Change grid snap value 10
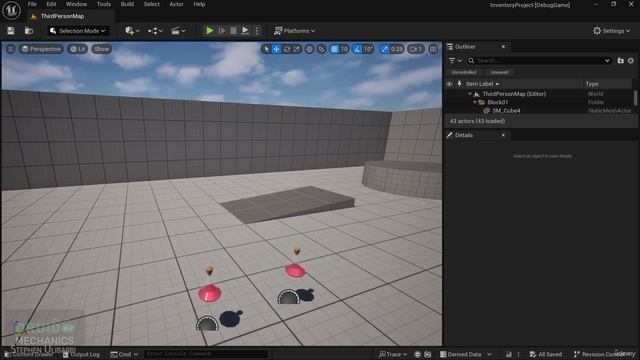 [344, 49]
